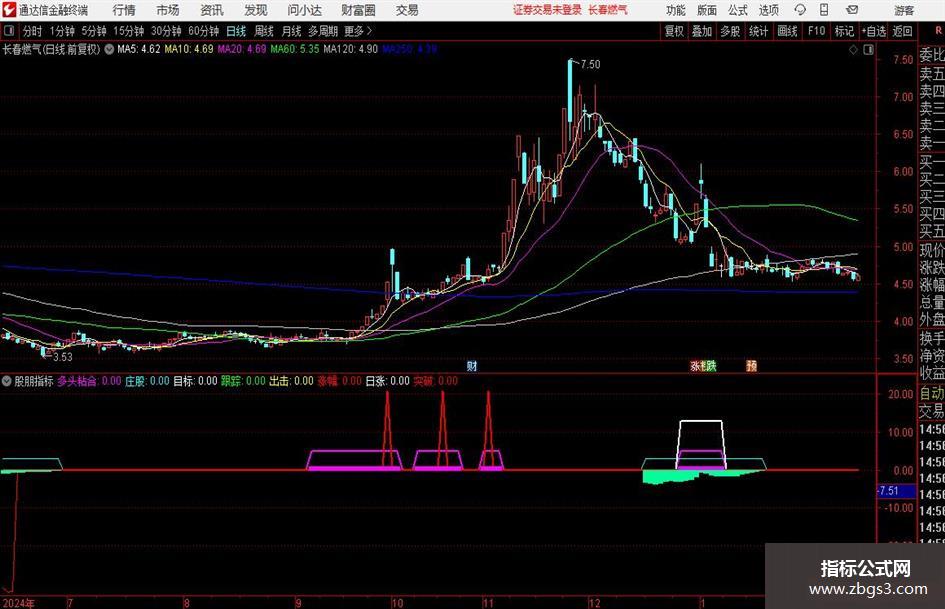Click the MA10: 4.69 value

pyautogui.click(x=189, y=49)
